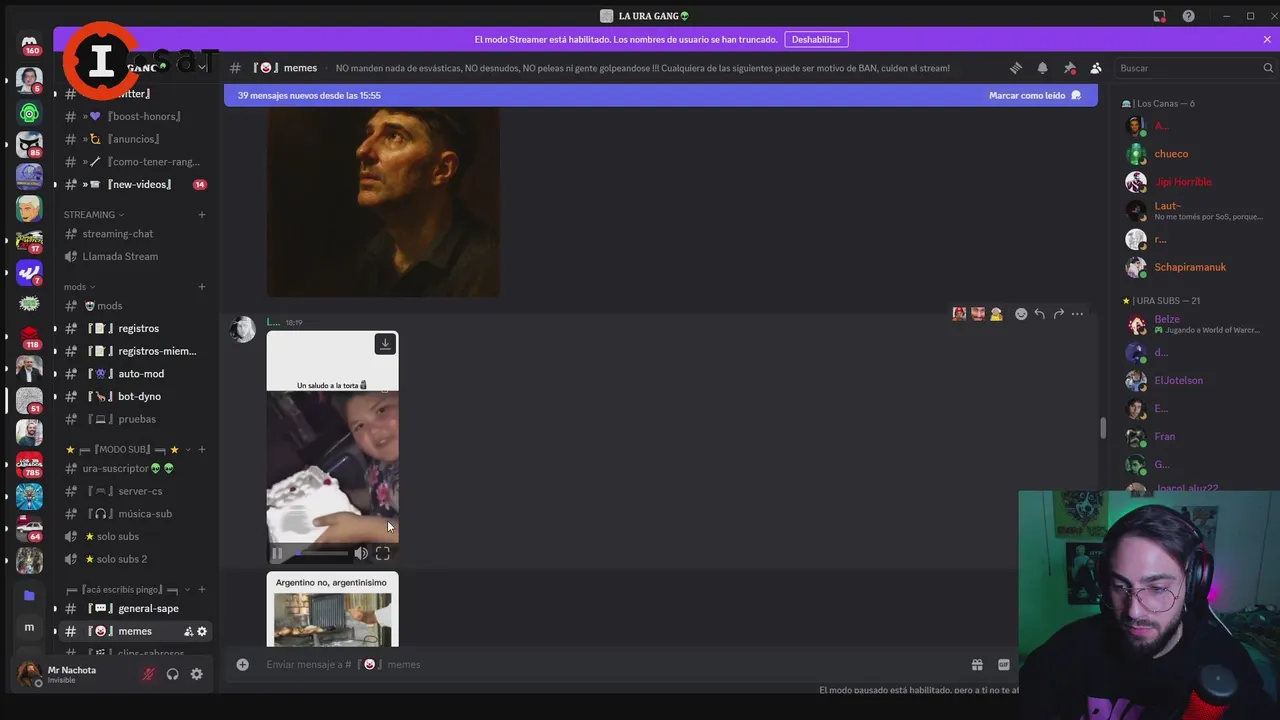Open server icon with 118 badge
The height and width of the screenshot is (720, 1280).
tap(29, 336)
